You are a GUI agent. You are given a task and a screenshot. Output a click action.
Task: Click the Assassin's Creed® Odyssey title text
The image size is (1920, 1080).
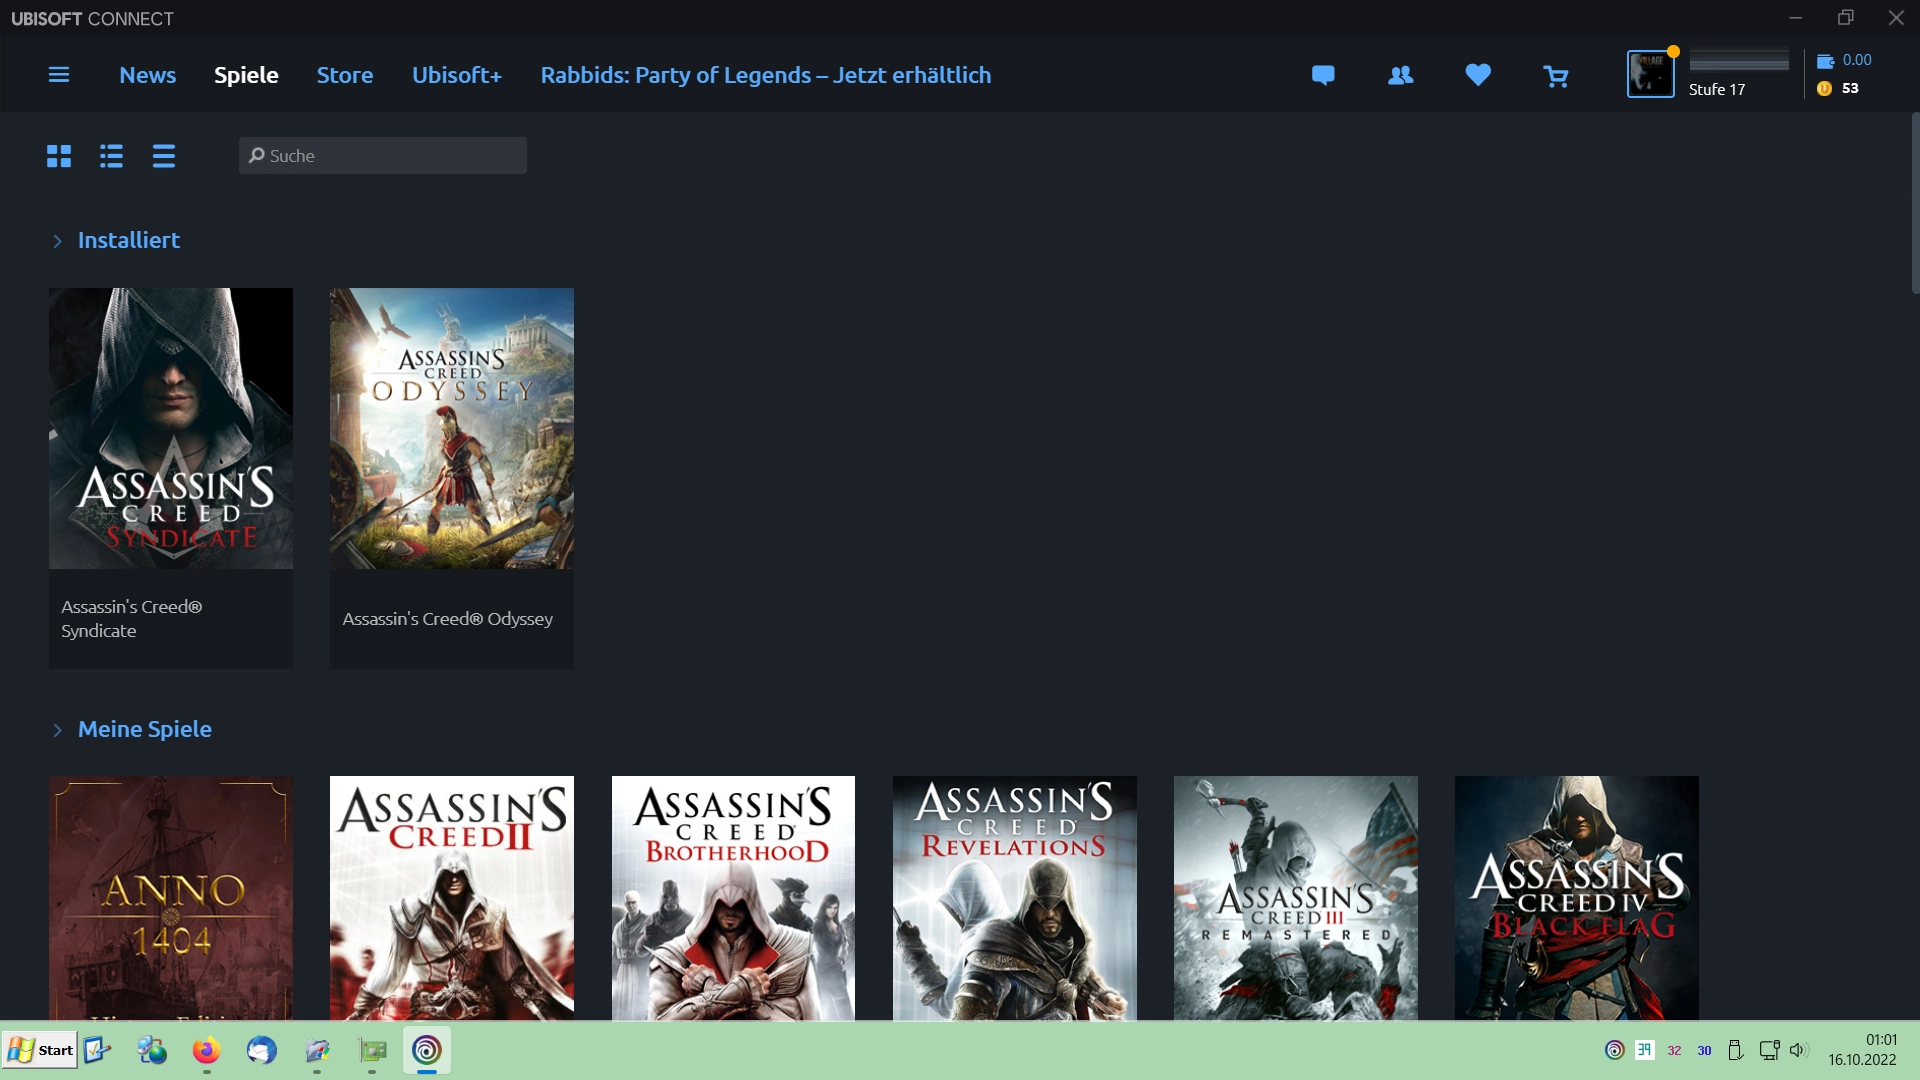pyautogui.click(x=447, y=619)
